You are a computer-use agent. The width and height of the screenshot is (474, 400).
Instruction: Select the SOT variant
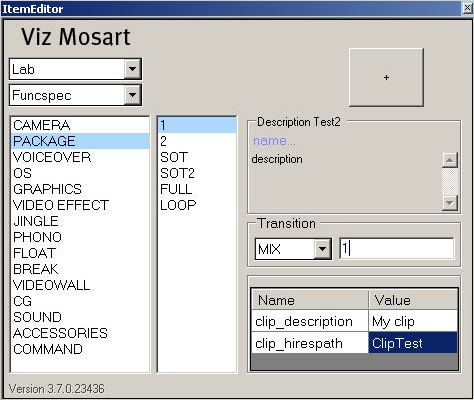tap(197, 157)
